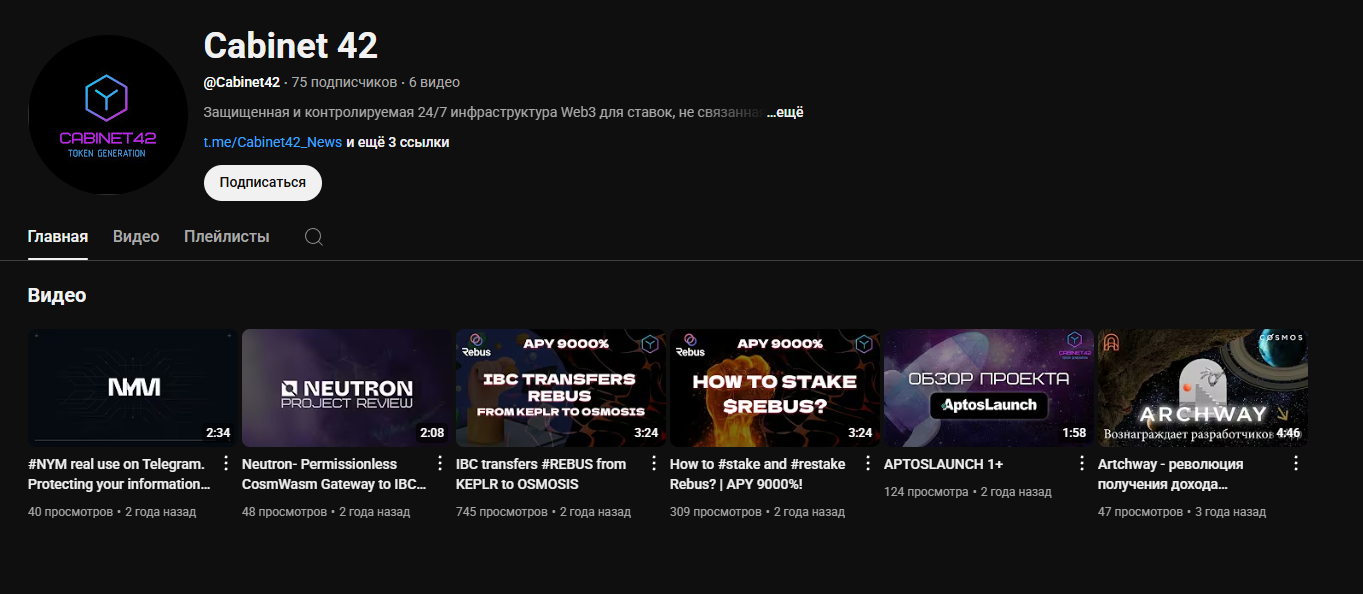
Task: Open options menu for Archway video
Action: click(1296, 463)
